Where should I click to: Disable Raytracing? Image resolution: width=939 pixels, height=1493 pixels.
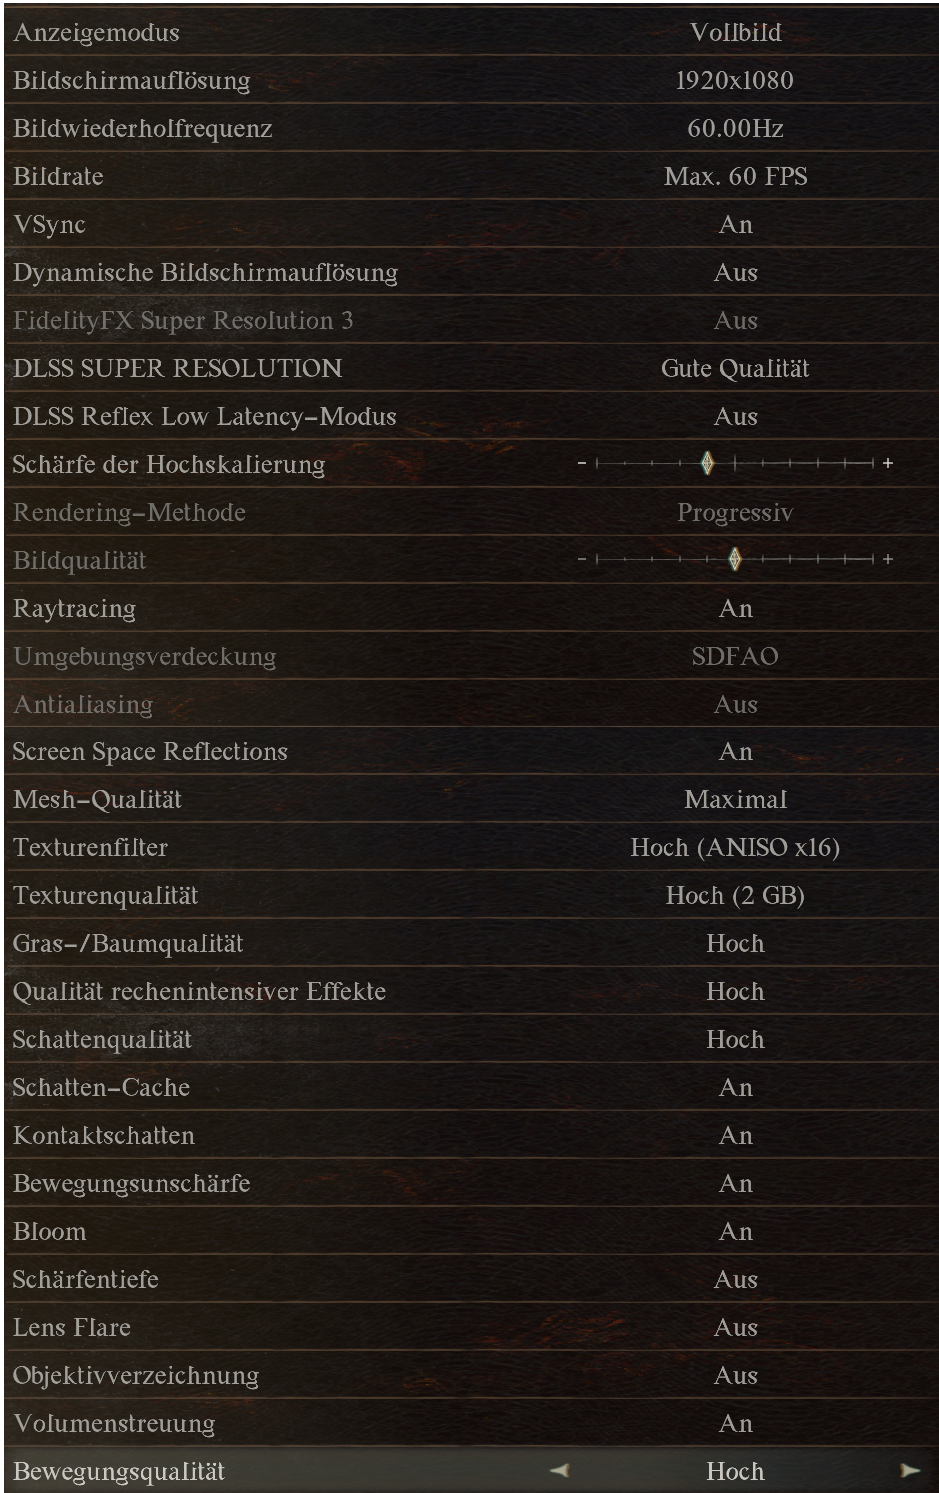(x=736, y=609)
